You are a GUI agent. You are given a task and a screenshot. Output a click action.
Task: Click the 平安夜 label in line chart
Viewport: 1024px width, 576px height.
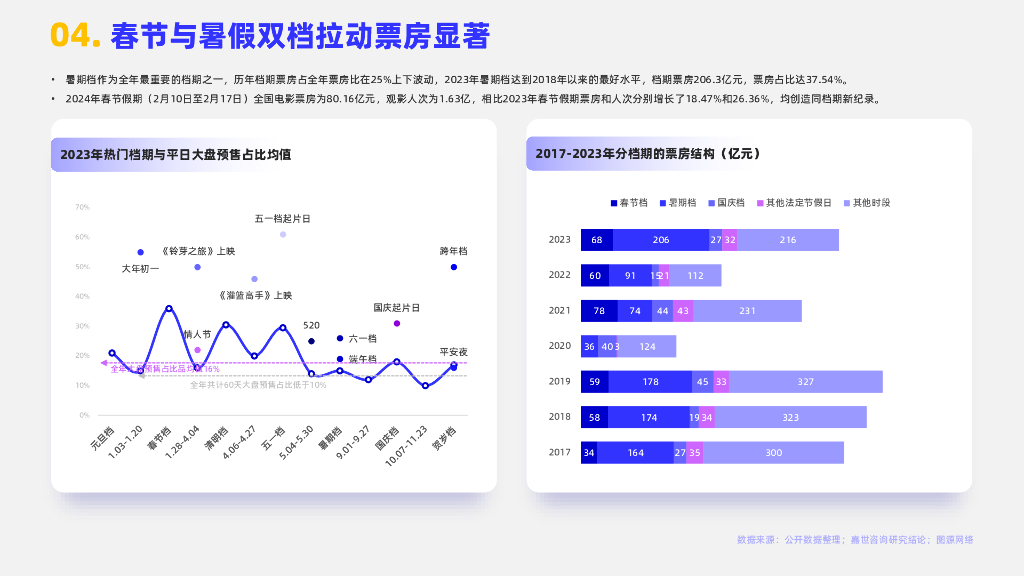tap(453, 352)
